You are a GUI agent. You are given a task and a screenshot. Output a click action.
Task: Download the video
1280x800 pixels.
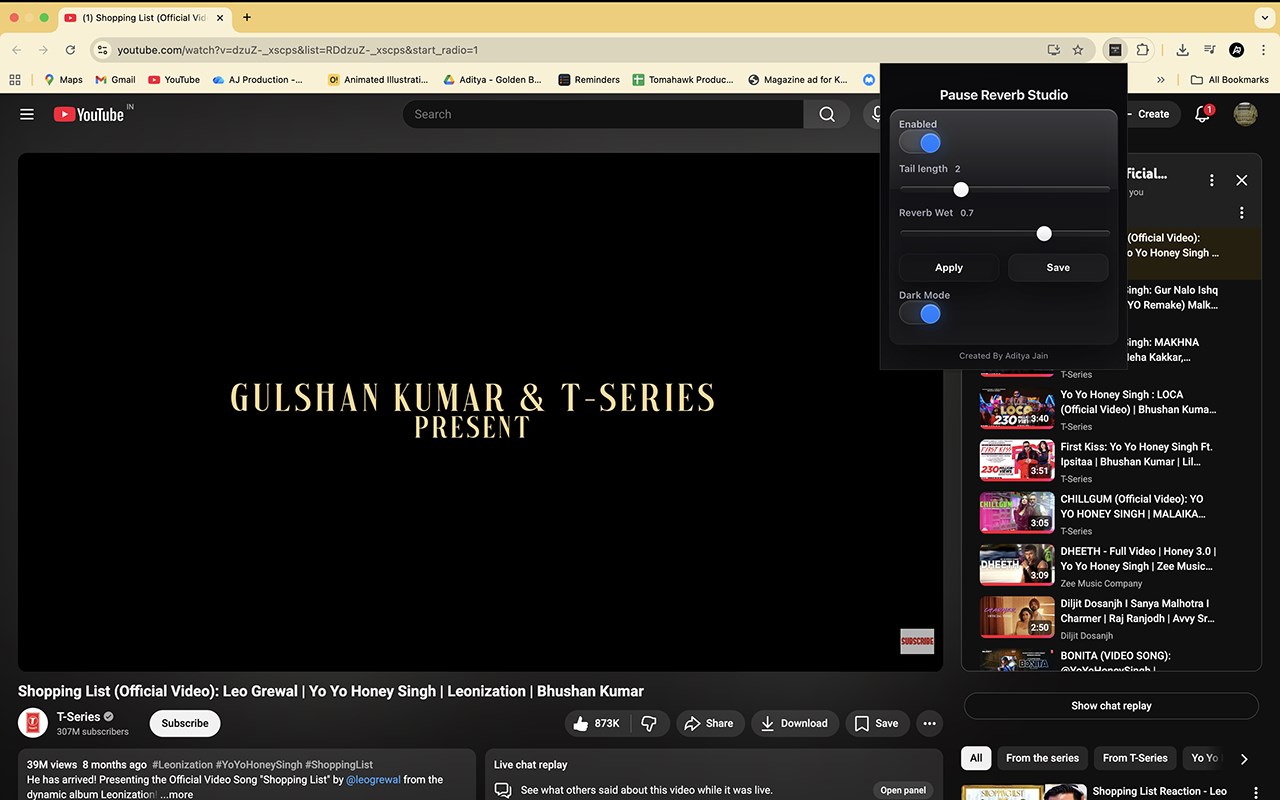point(795,723)
